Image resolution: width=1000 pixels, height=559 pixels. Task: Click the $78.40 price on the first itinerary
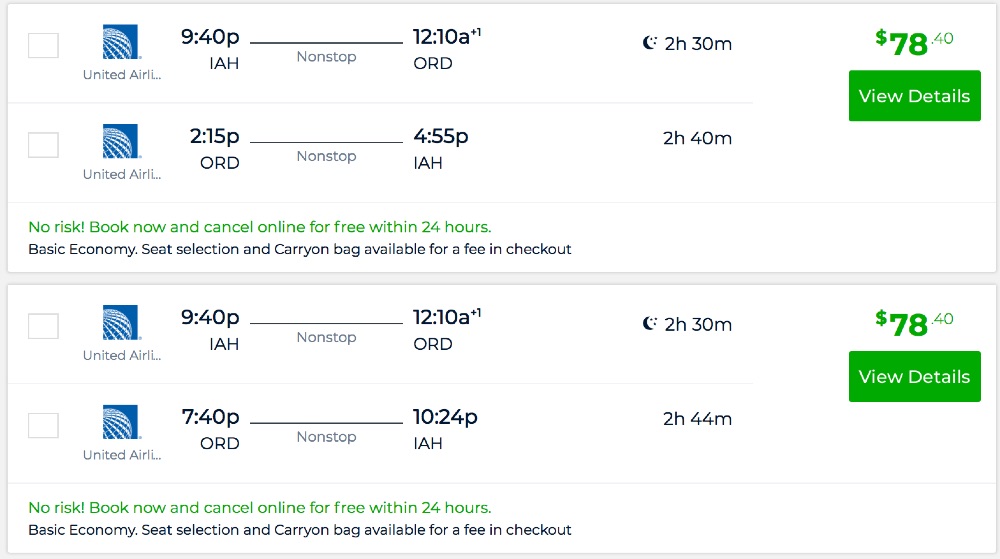914,42
